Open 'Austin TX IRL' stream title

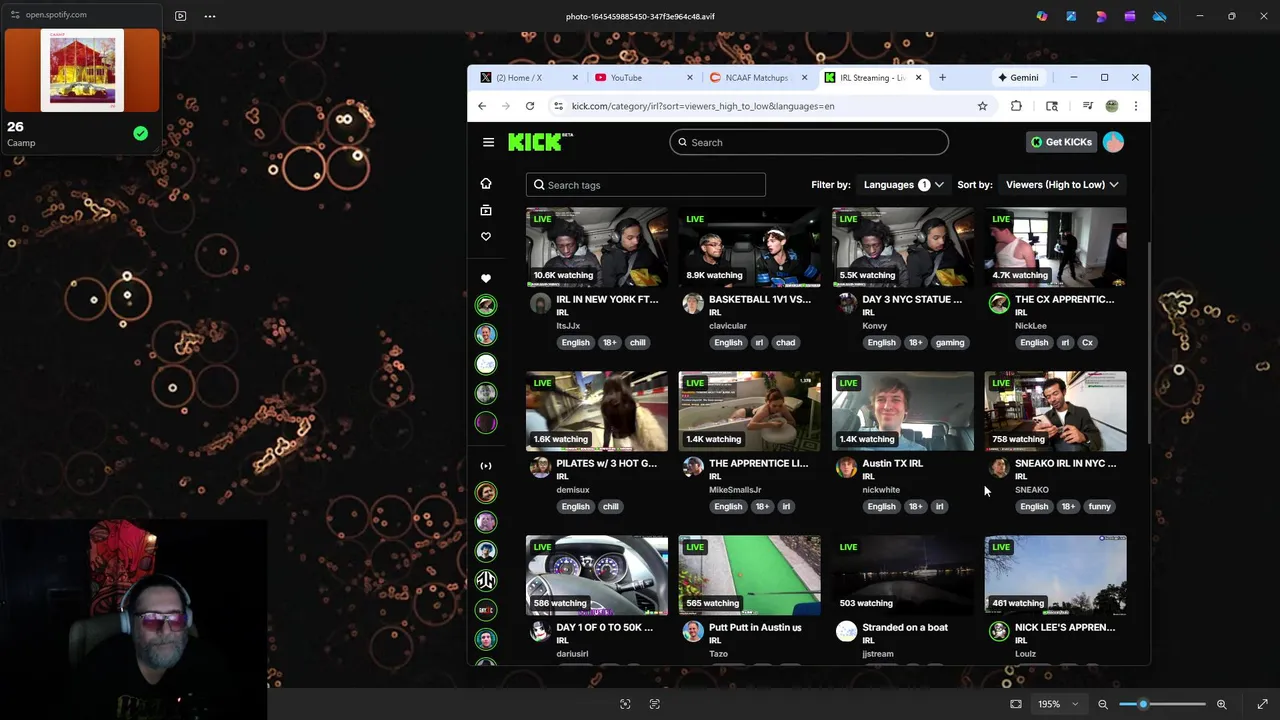(892, 463)
